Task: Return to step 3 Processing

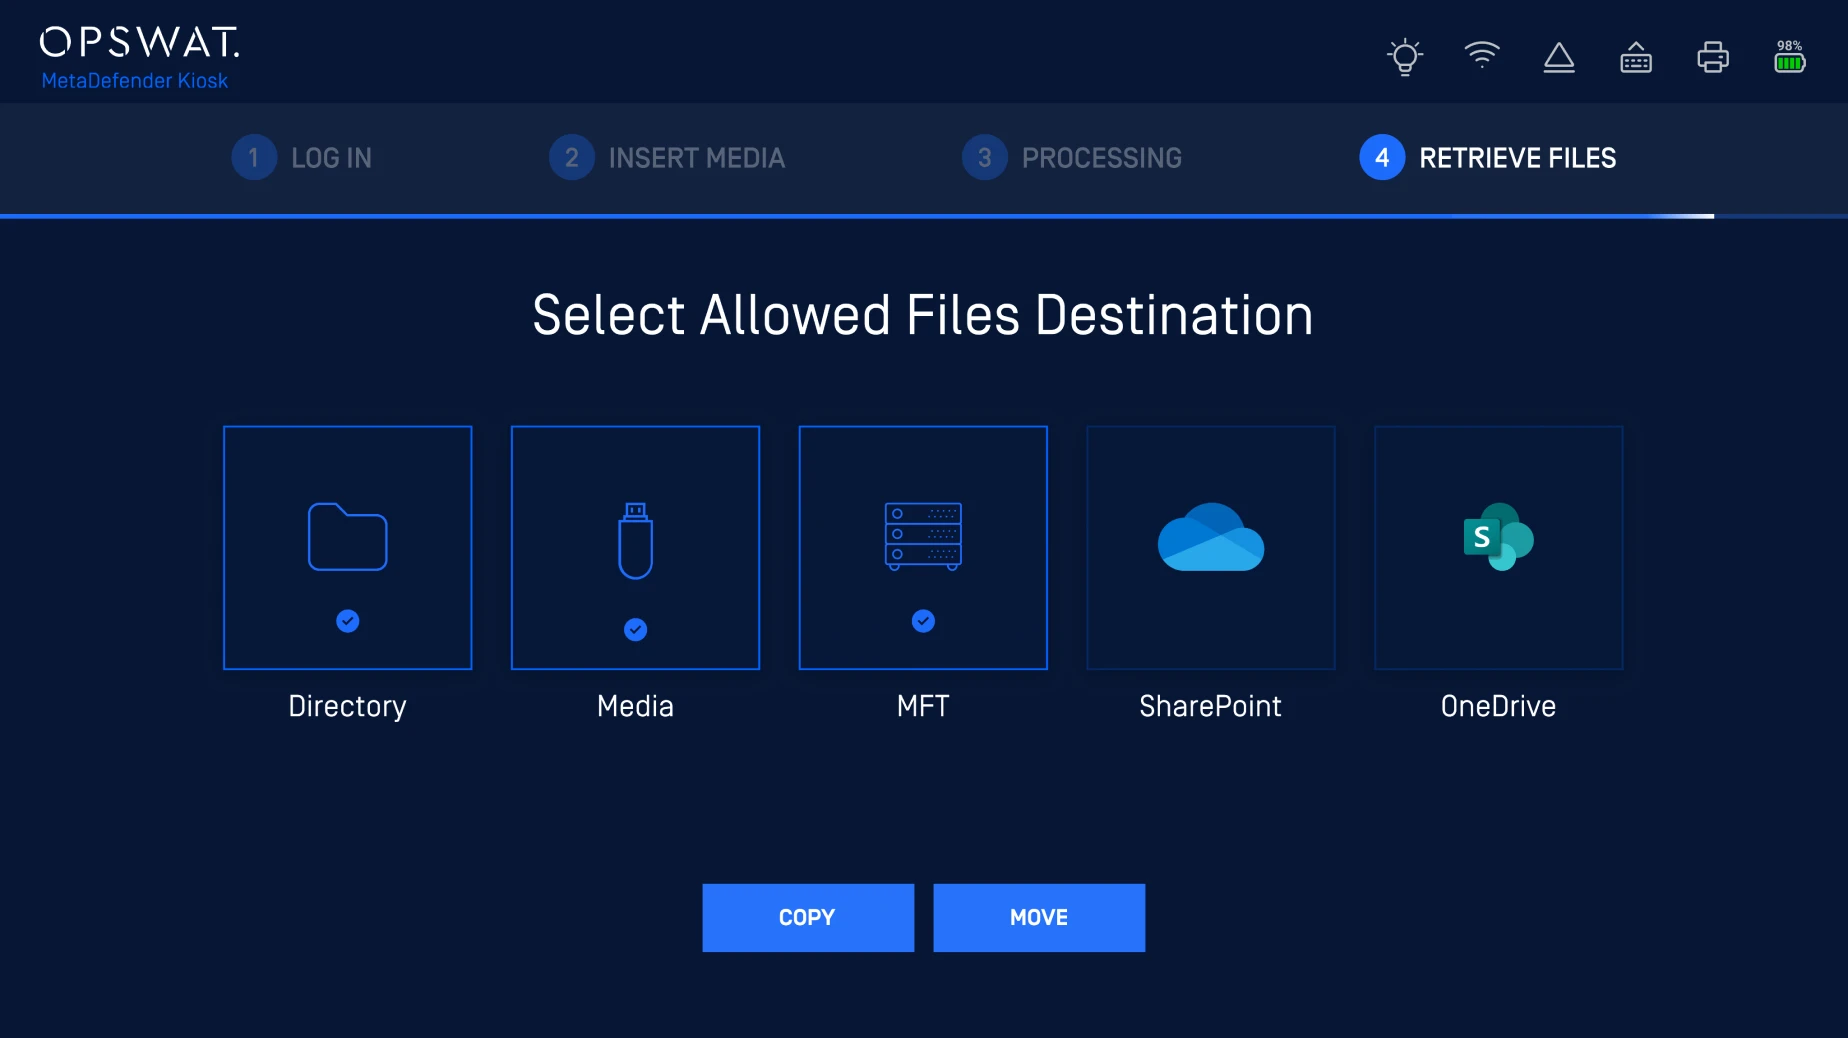Action: tap(1072, 158)
